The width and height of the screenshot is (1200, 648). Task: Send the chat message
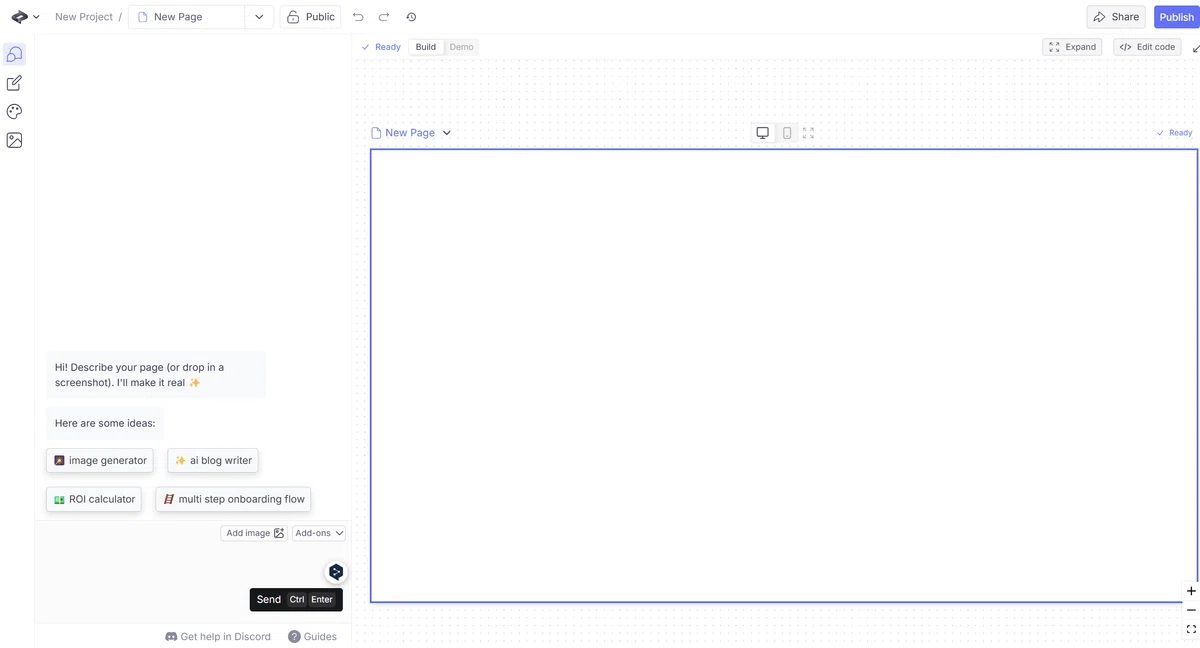pos(296,599)
